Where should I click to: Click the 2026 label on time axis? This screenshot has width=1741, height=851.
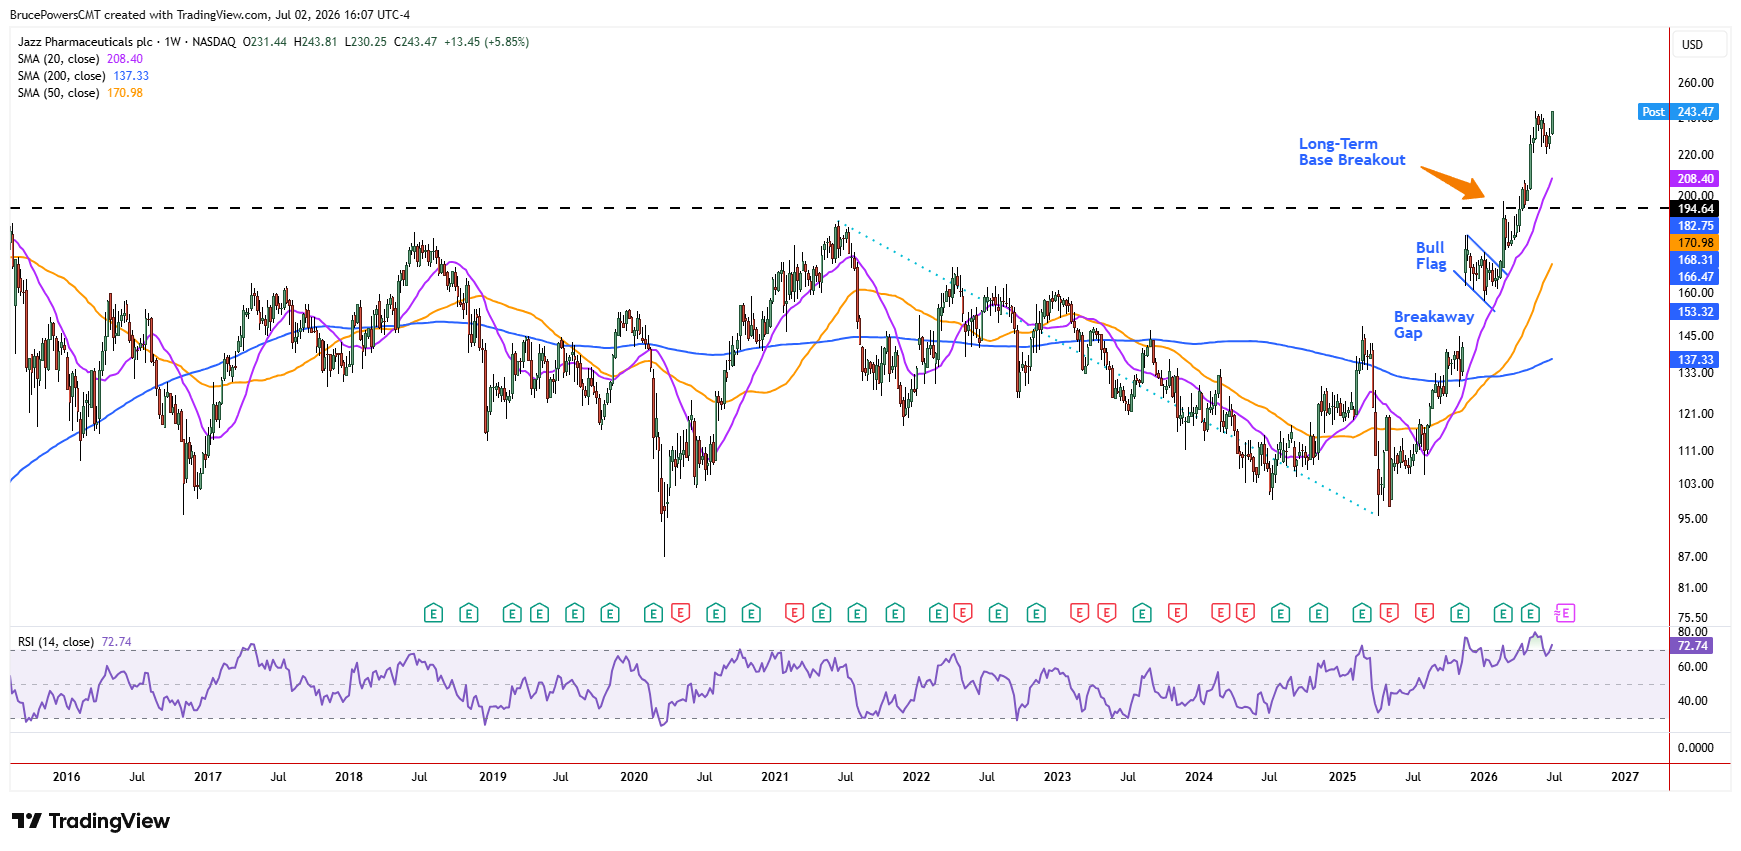click(x=1484, y=777)
